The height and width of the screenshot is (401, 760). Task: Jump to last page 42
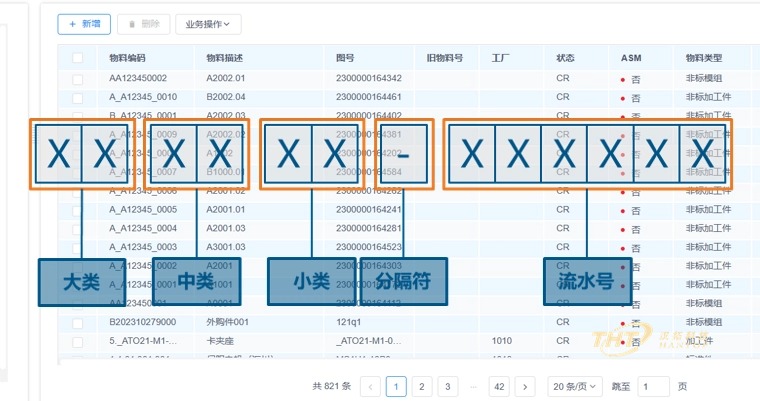click(499, 386)
